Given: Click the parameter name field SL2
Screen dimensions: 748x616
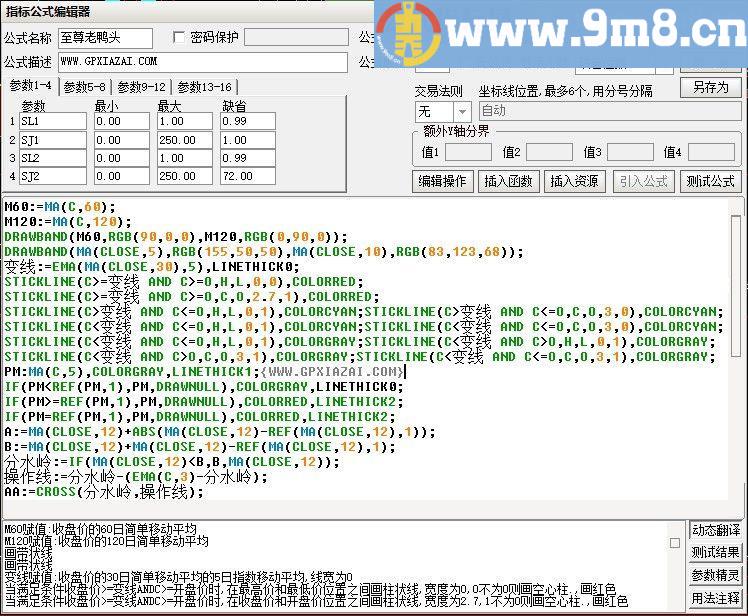Looking at the screenshot, I should pos(53,158).
